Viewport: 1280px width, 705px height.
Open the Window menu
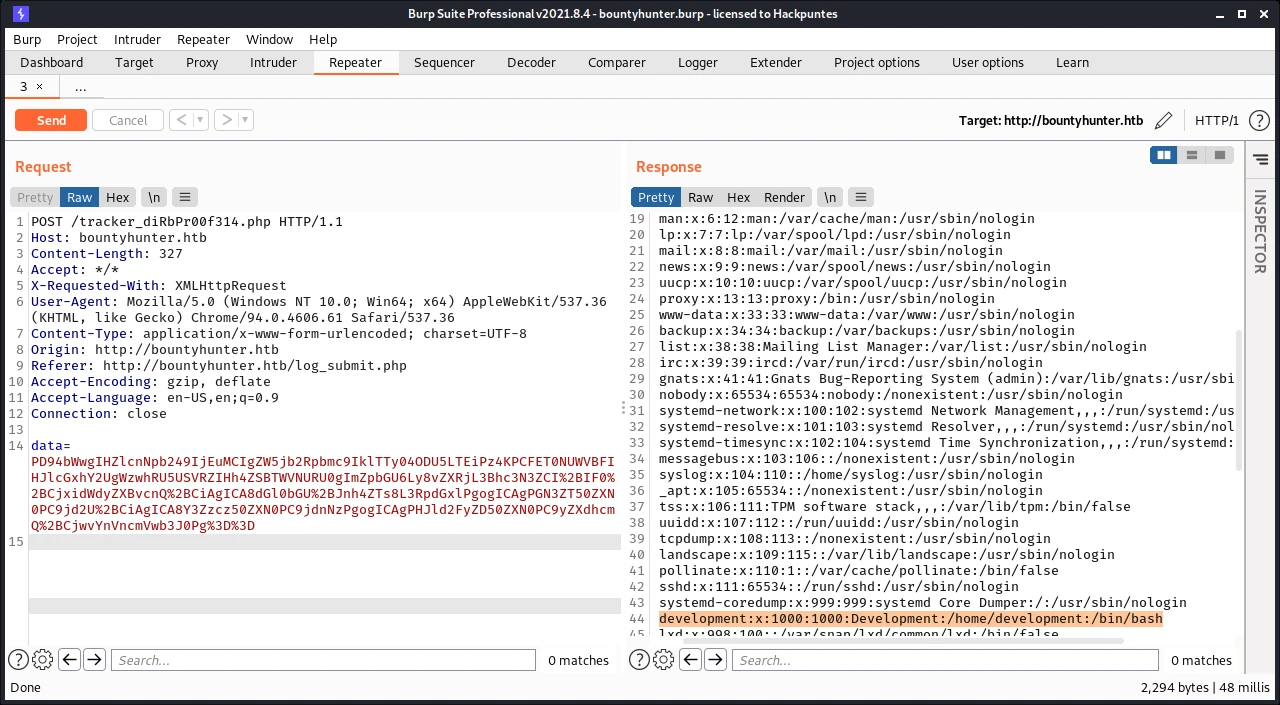click(x=269, y=39)
